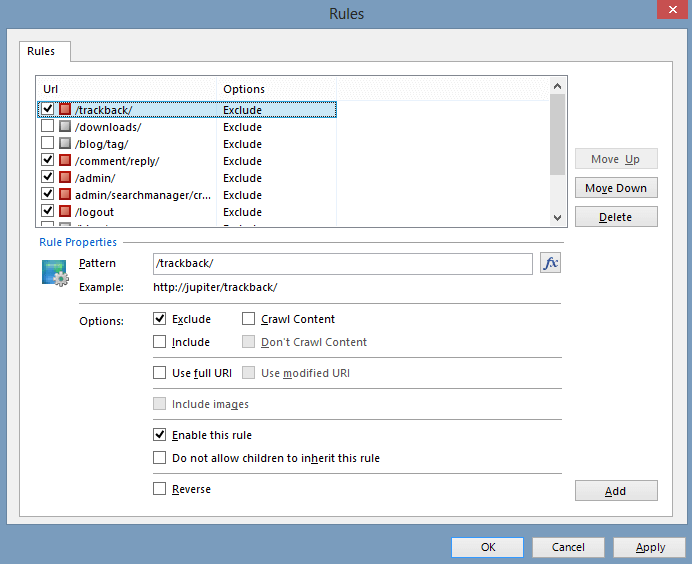Select the /comment/reply/ rule row
The image size is (692, 564).
tap(187, 161)
